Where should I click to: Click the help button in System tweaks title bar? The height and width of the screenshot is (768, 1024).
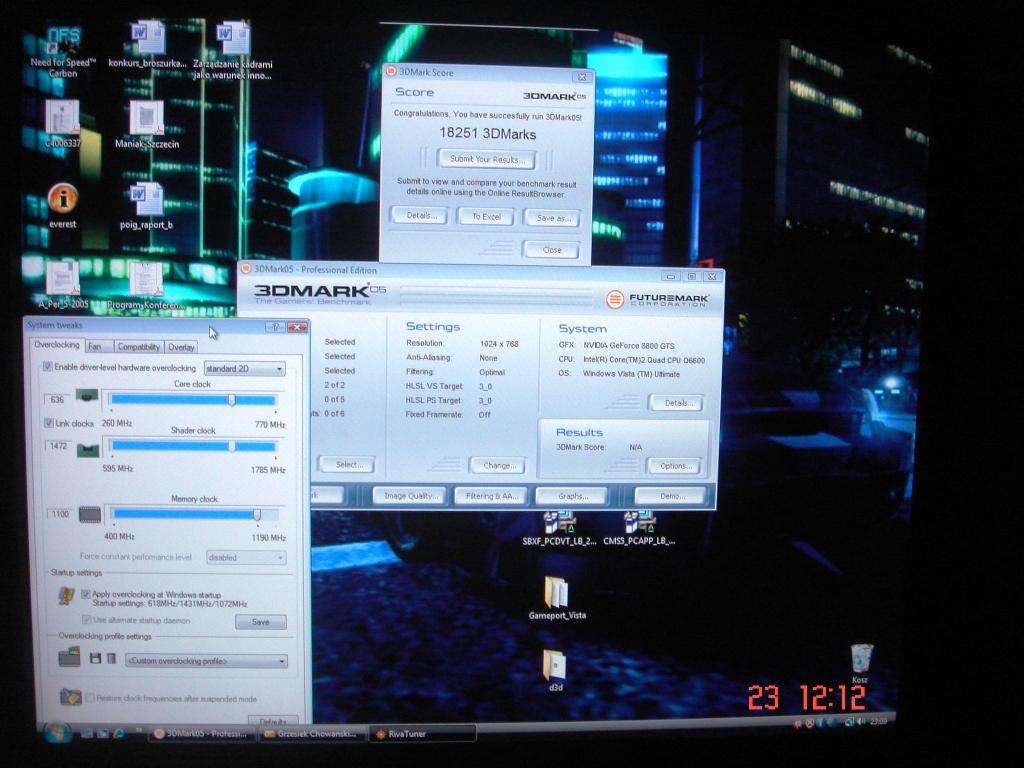pos(276,327)
